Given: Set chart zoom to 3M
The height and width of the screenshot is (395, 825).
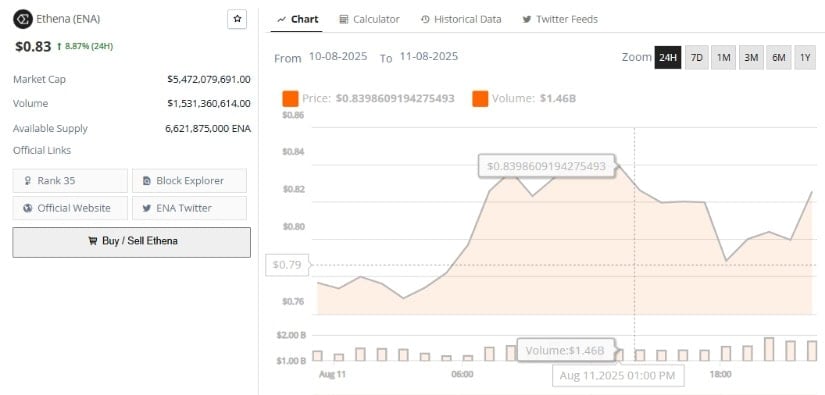Looking at the screenshot, I should pos(751,57).
